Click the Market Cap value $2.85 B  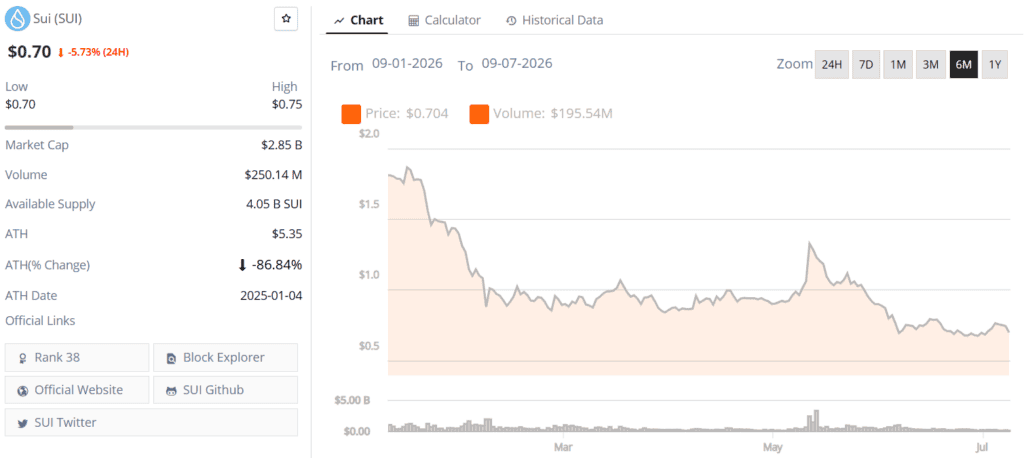281,145
